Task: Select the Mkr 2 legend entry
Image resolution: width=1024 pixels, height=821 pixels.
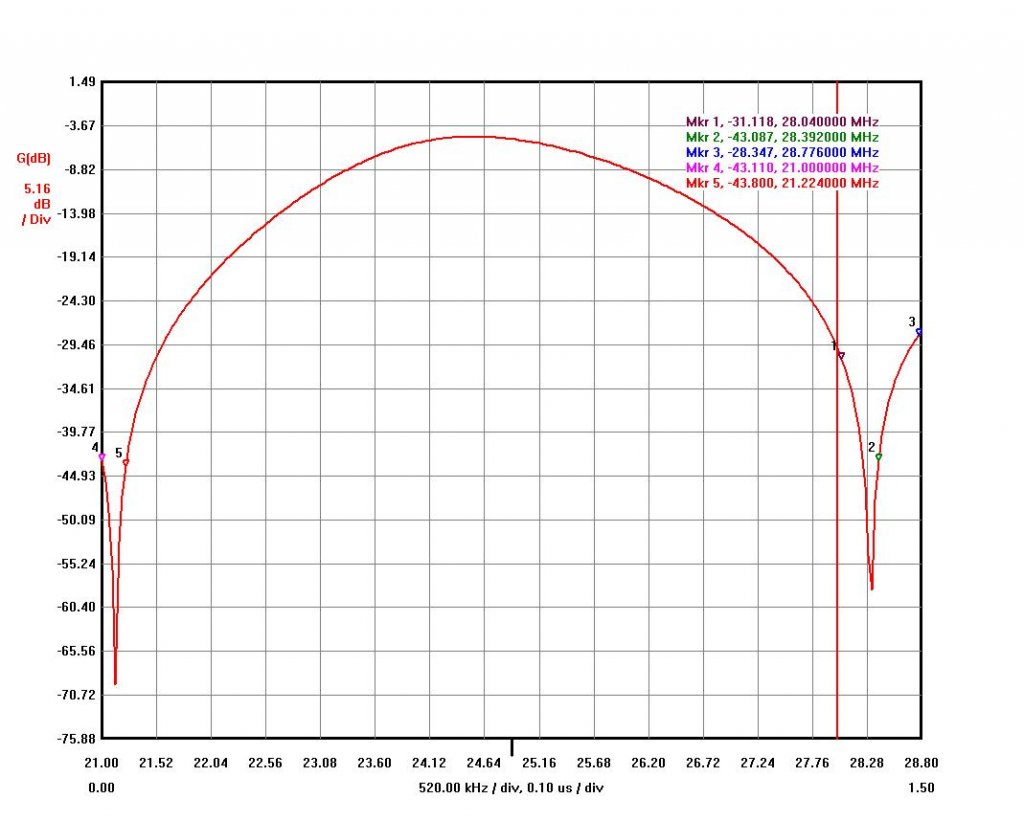Action: coord(782,137)
